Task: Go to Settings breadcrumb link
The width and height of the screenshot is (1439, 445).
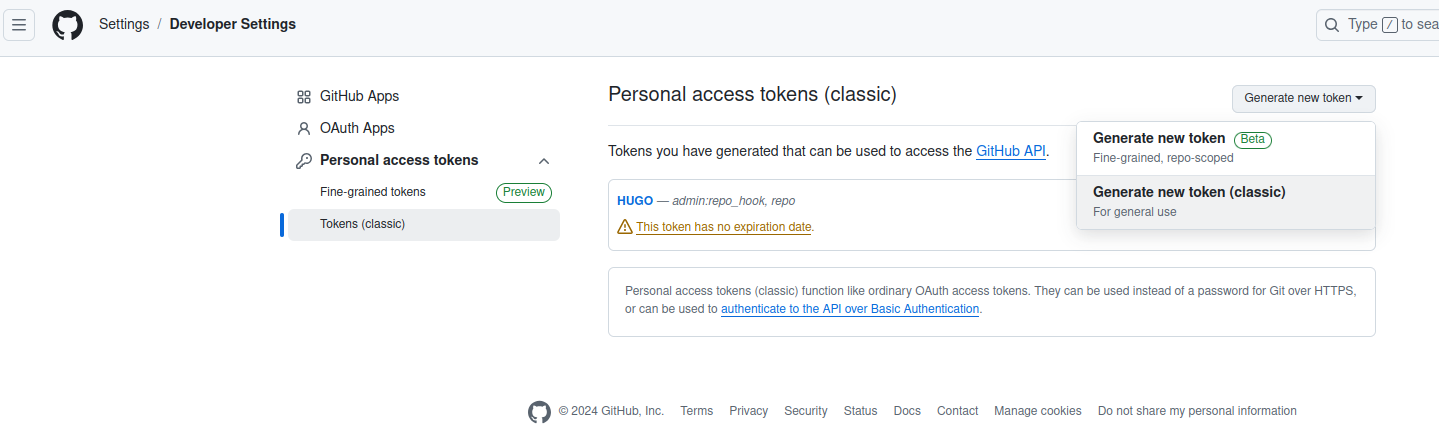Action: point(124,24)
